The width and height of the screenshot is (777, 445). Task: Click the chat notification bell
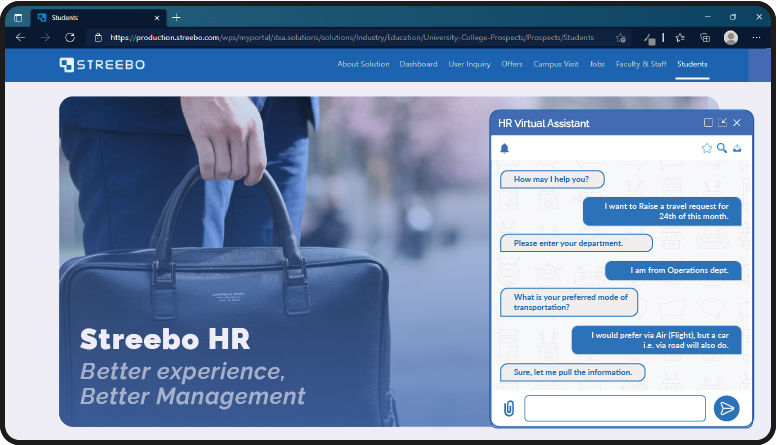tap(504, 149)
